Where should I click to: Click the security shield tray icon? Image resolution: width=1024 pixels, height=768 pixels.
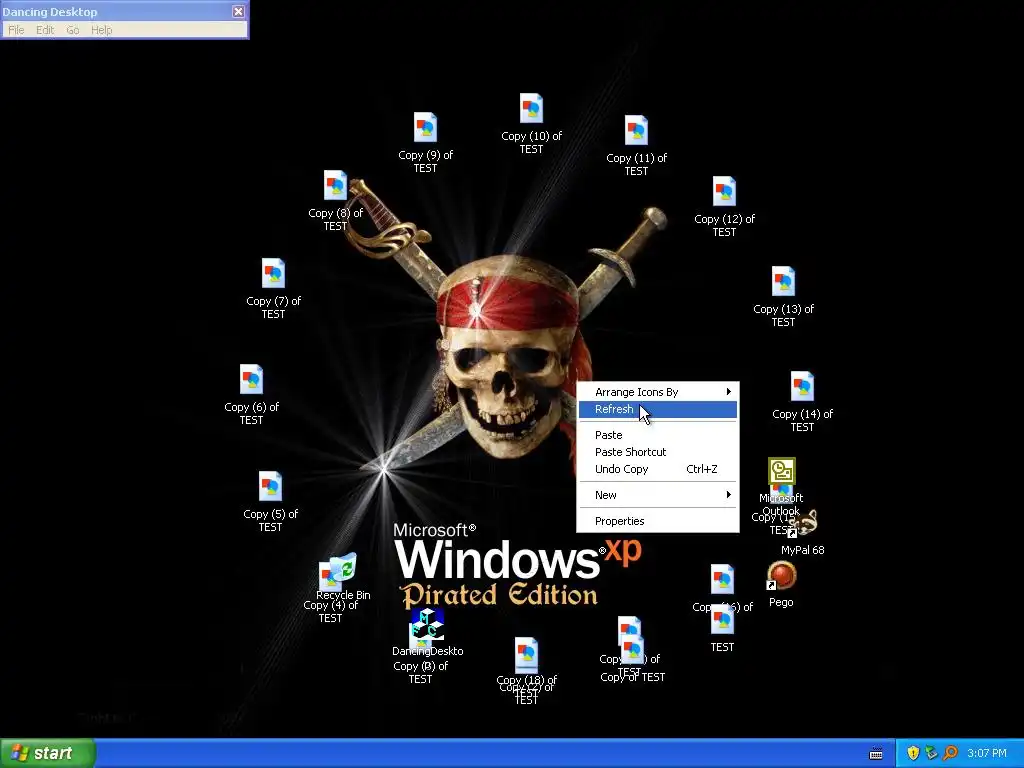coord(913,753)
